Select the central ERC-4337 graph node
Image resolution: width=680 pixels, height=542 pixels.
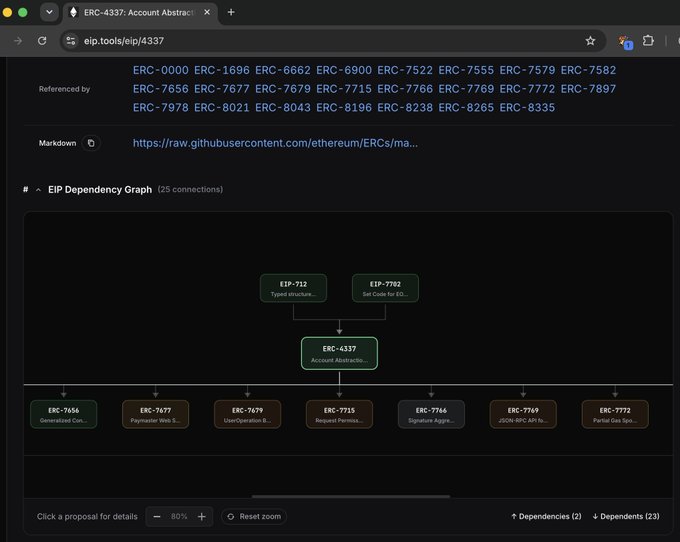339,353
